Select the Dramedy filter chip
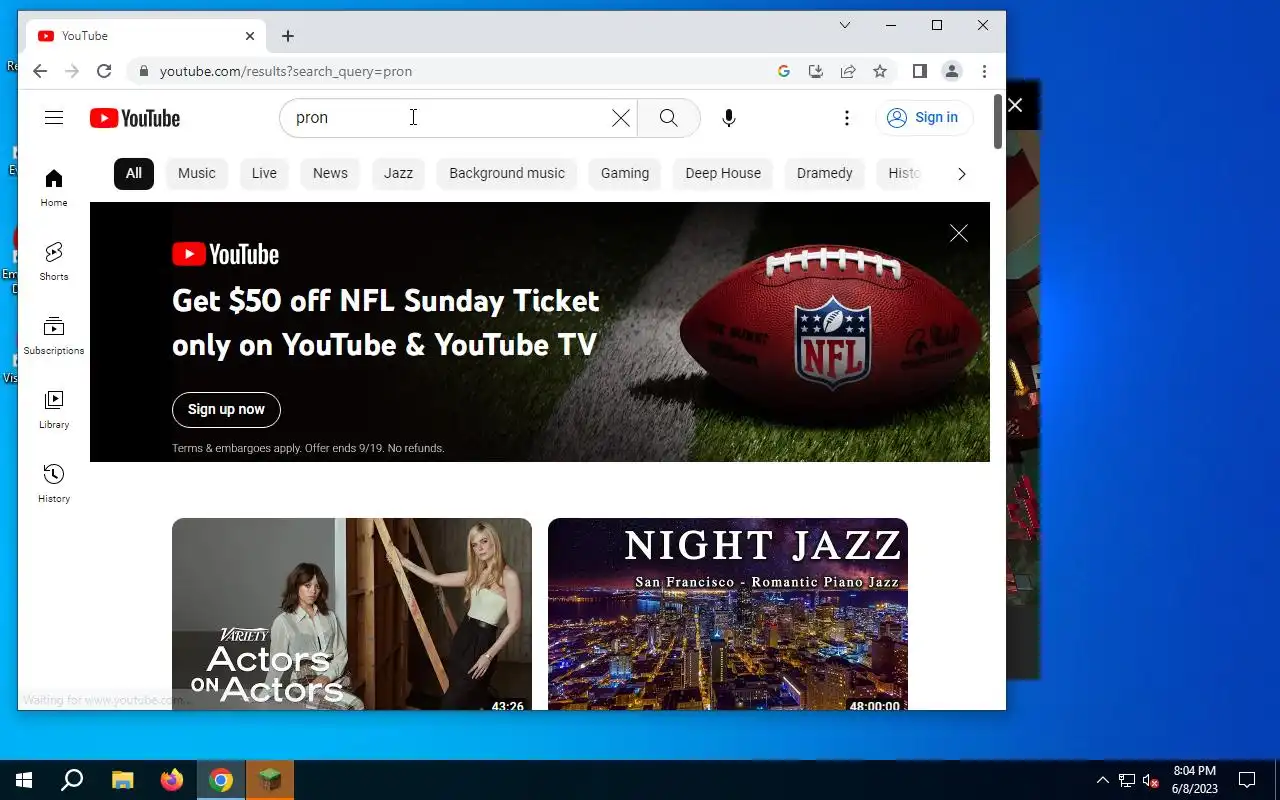 (825, 173)
